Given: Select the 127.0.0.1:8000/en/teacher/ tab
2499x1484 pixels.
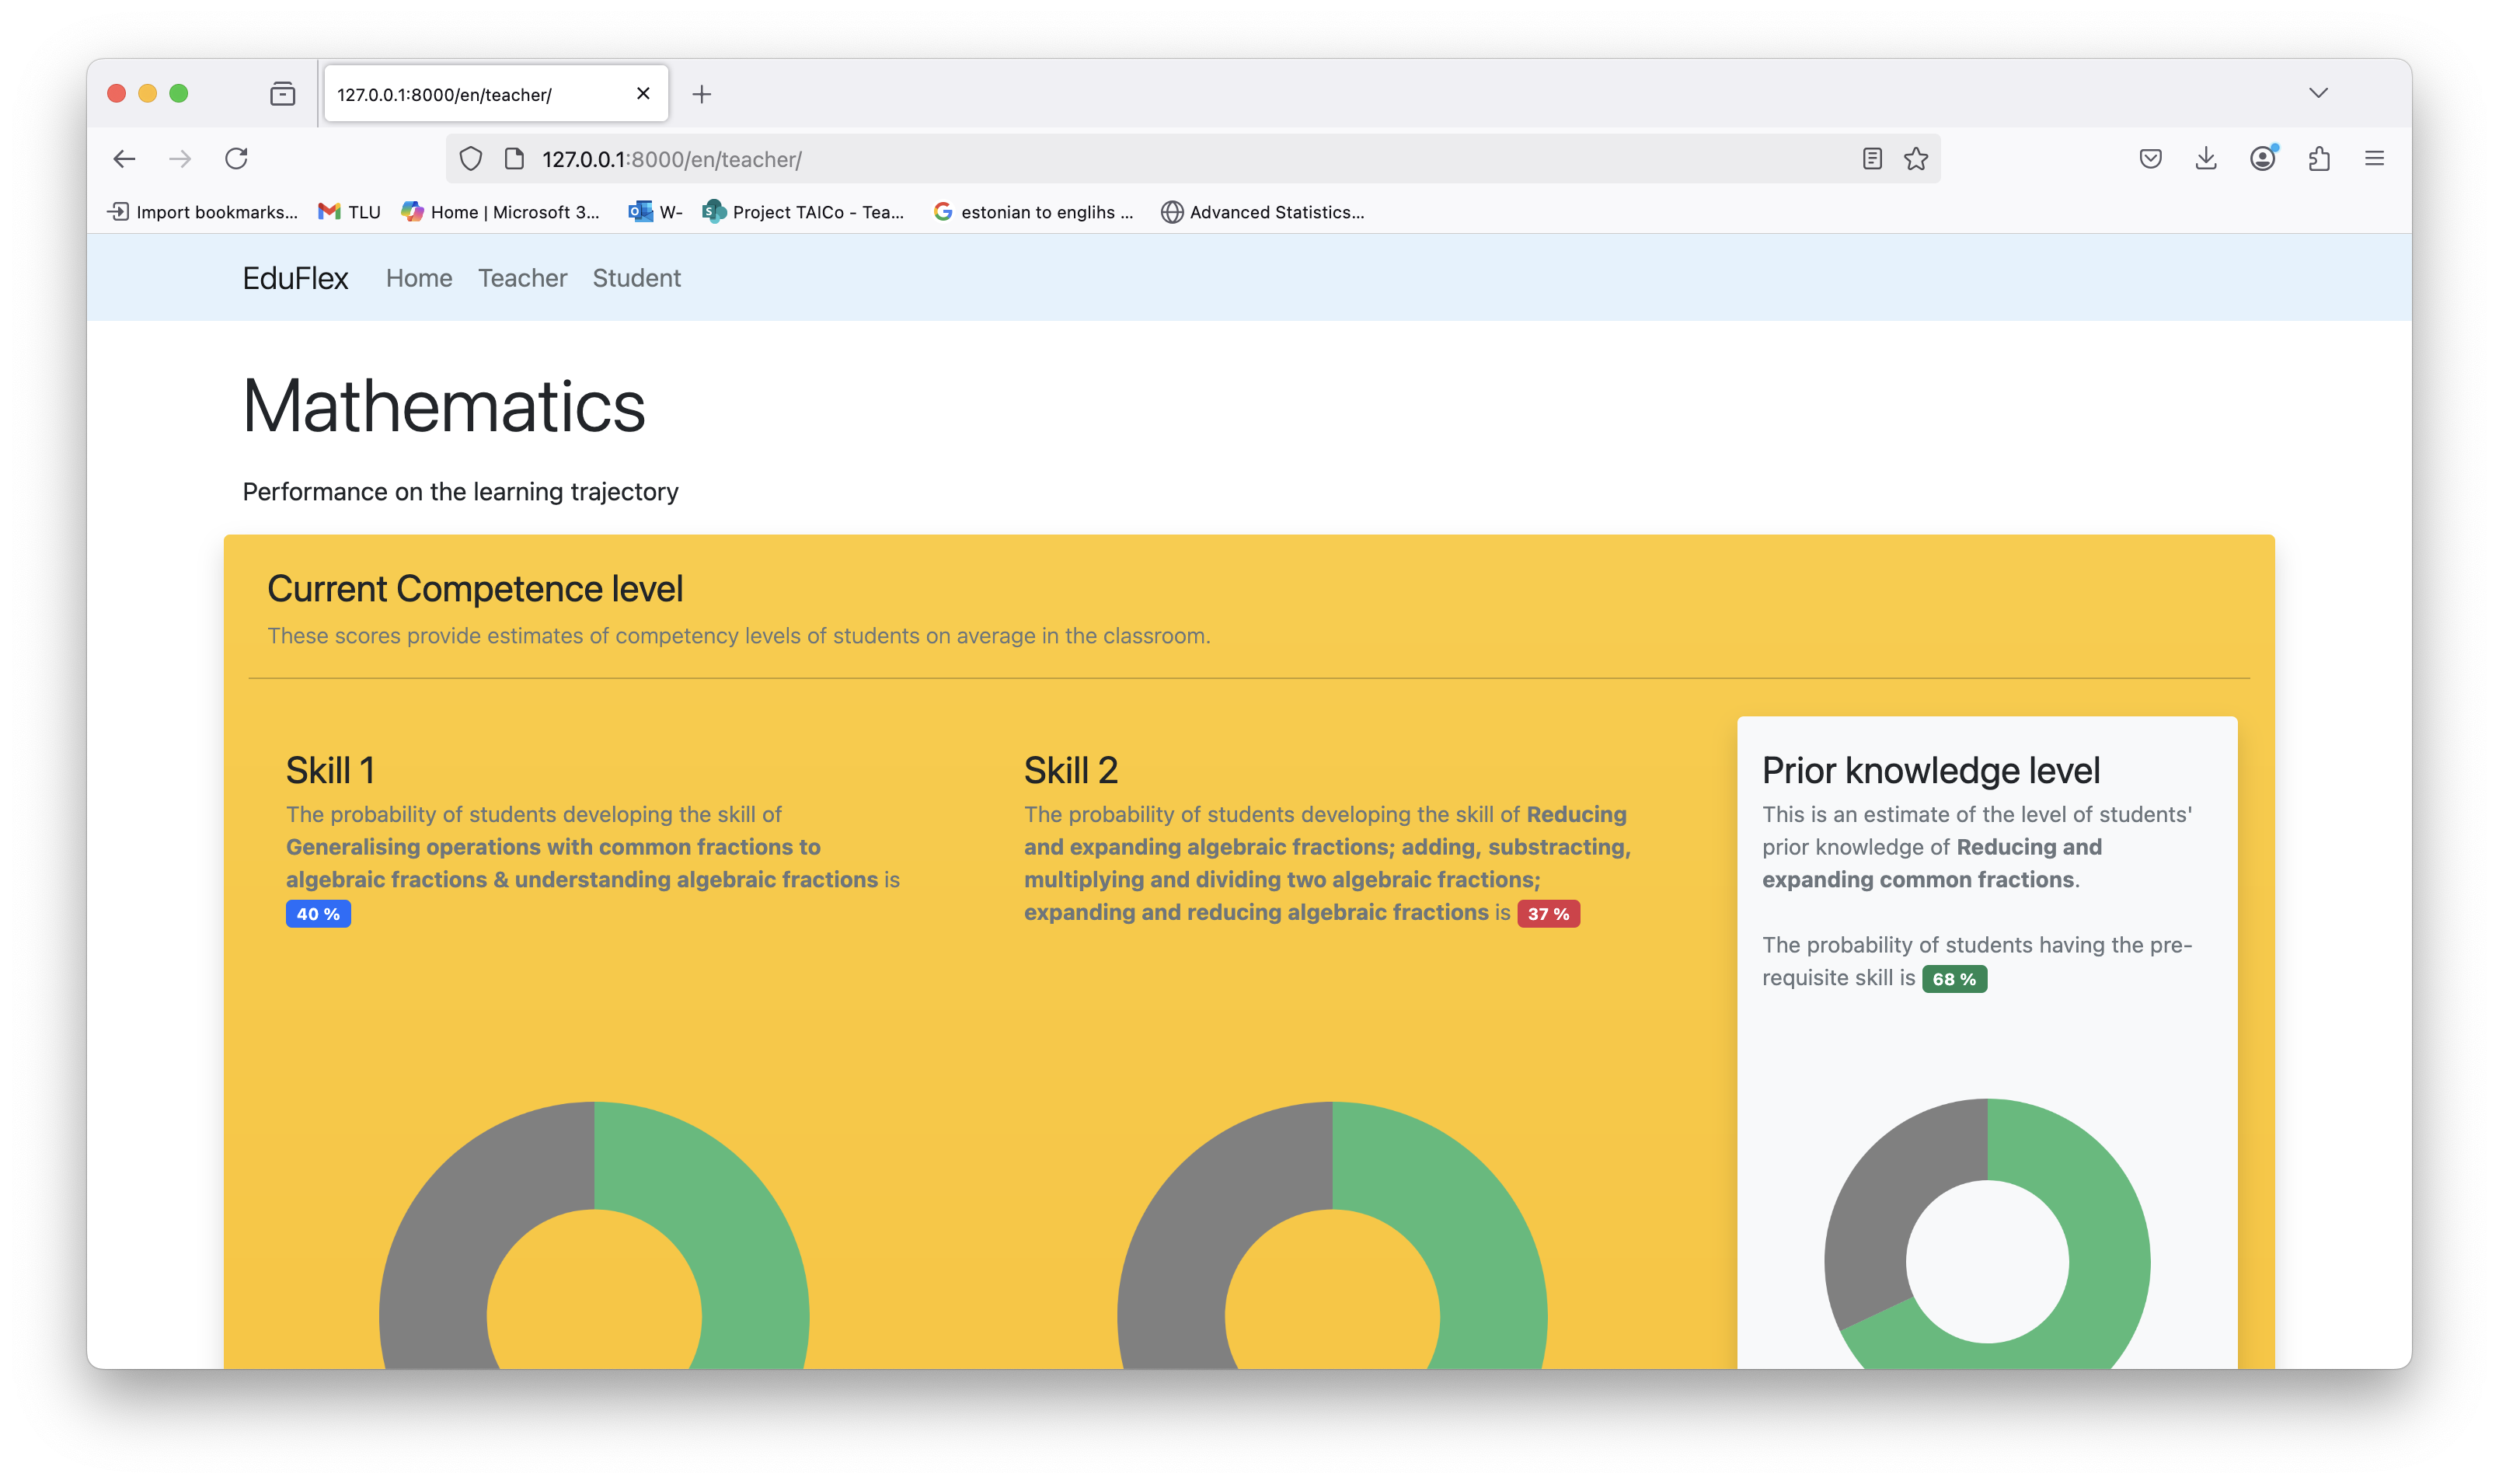Looking at the screenshot, I should (x=496, y=94).
